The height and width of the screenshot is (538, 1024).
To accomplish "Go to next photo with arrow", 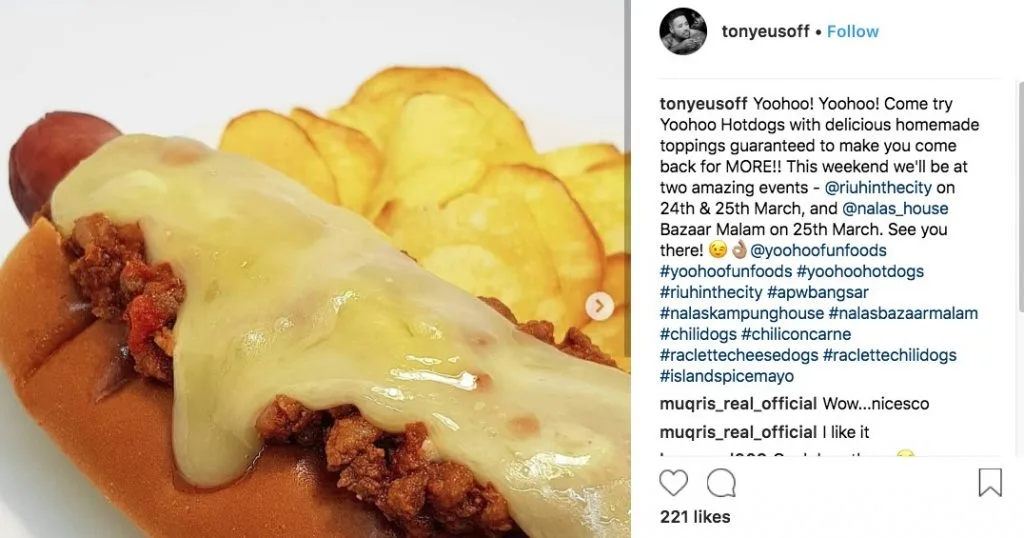I will coord(599,306).
